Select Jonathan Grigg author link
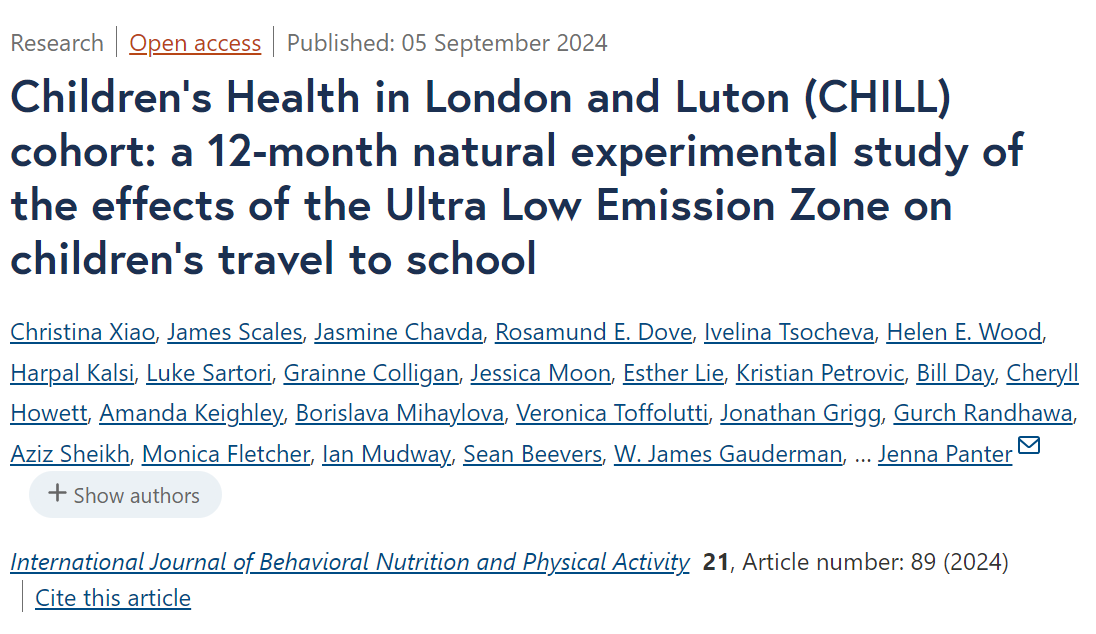 click(x=801, y=414)
